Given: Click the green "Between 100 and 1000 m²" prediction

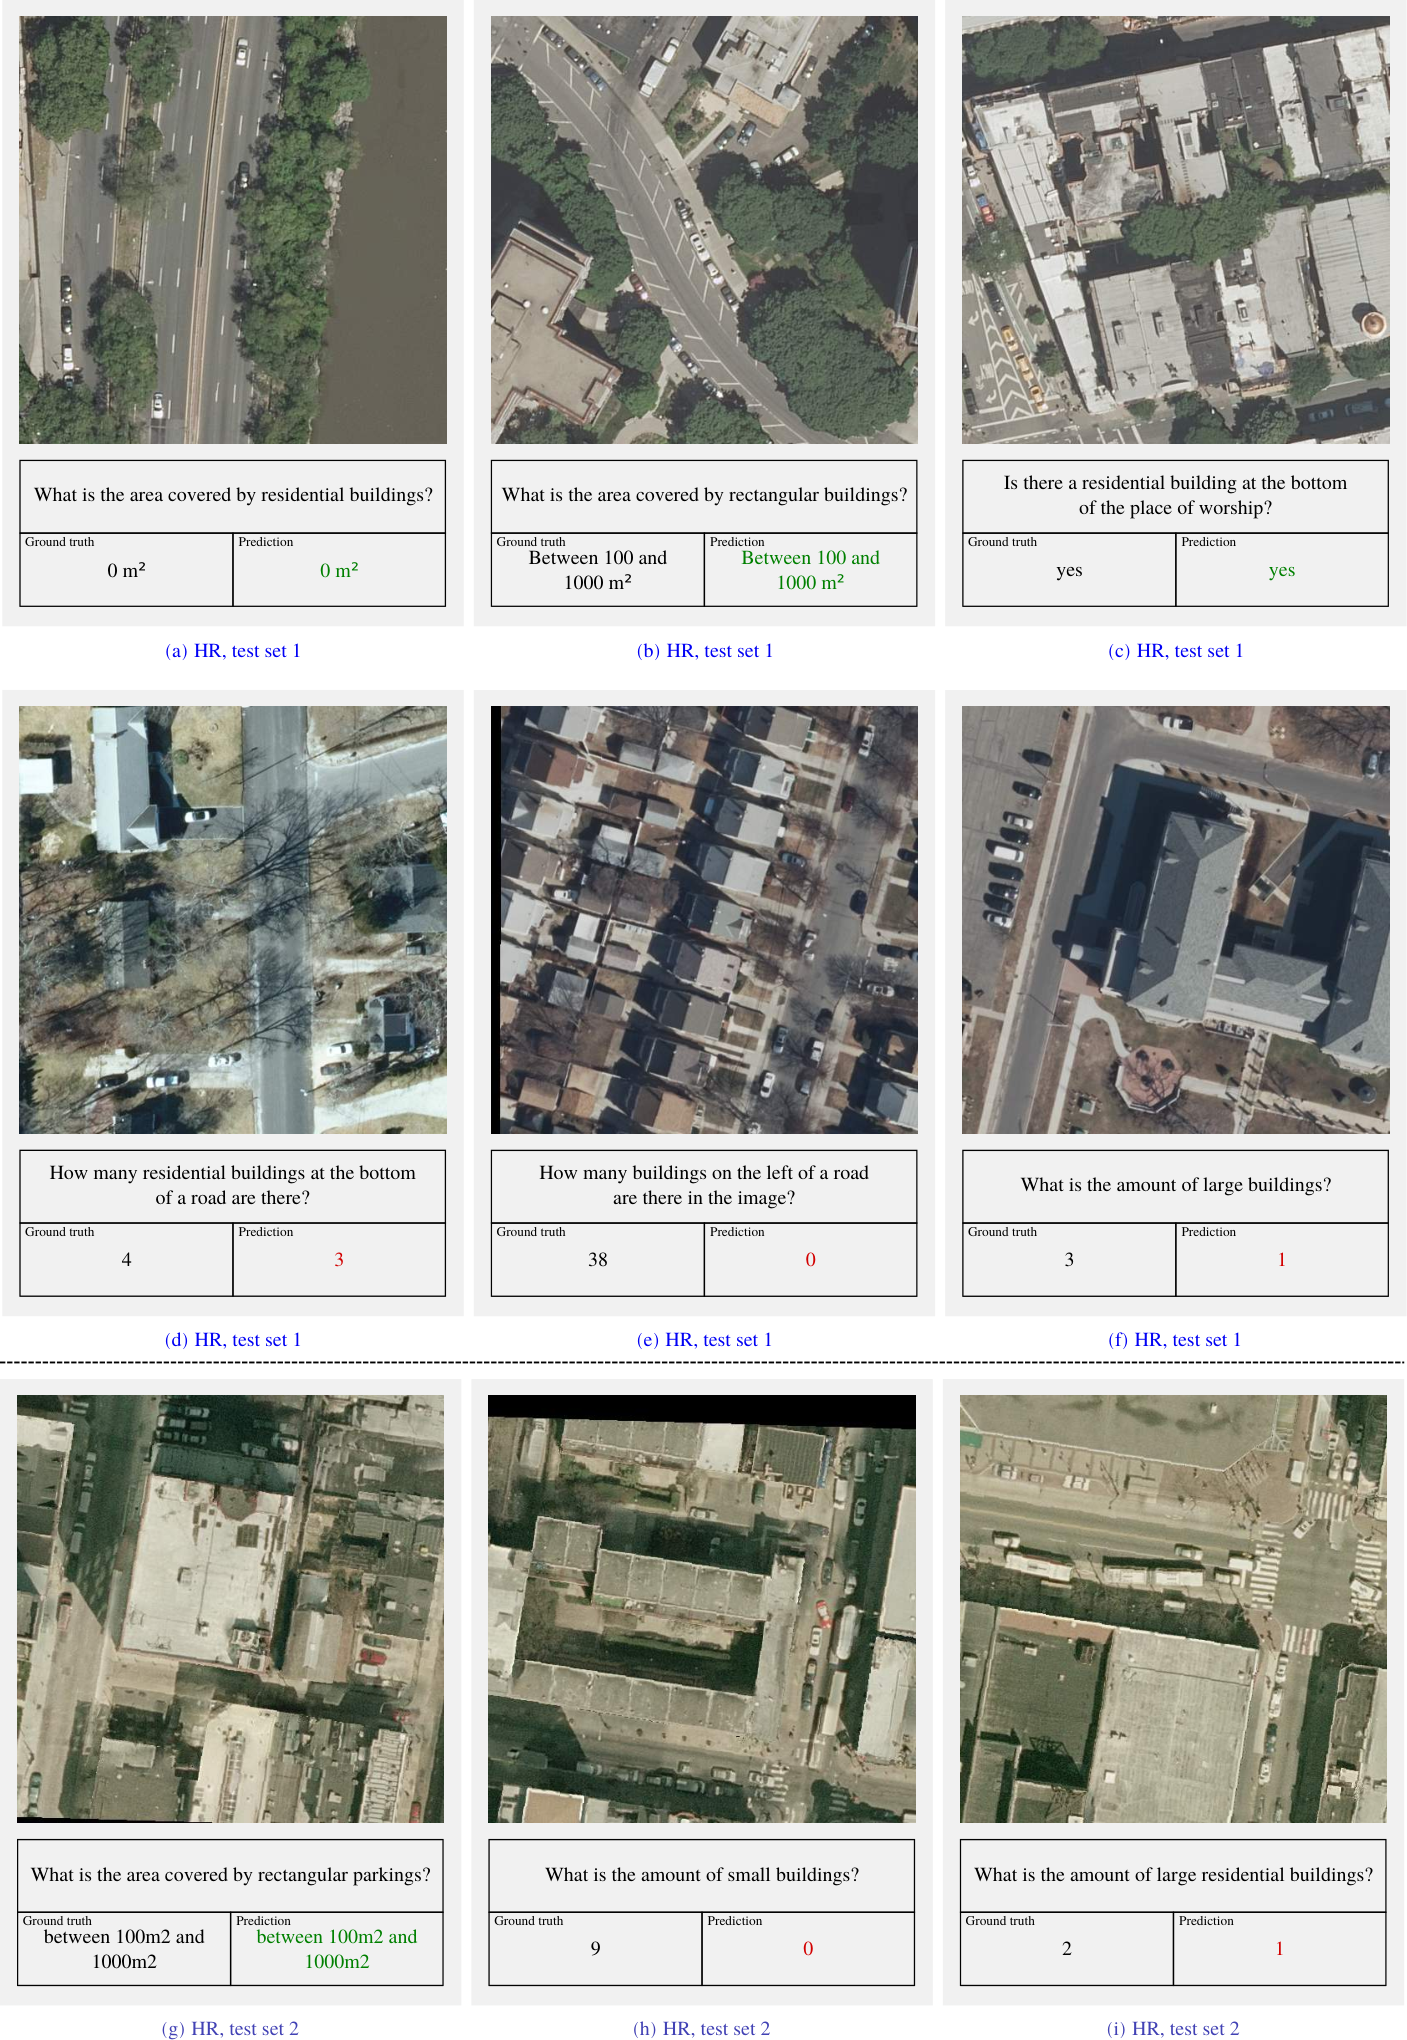Looking at the screenshot, I should (811, 570).
